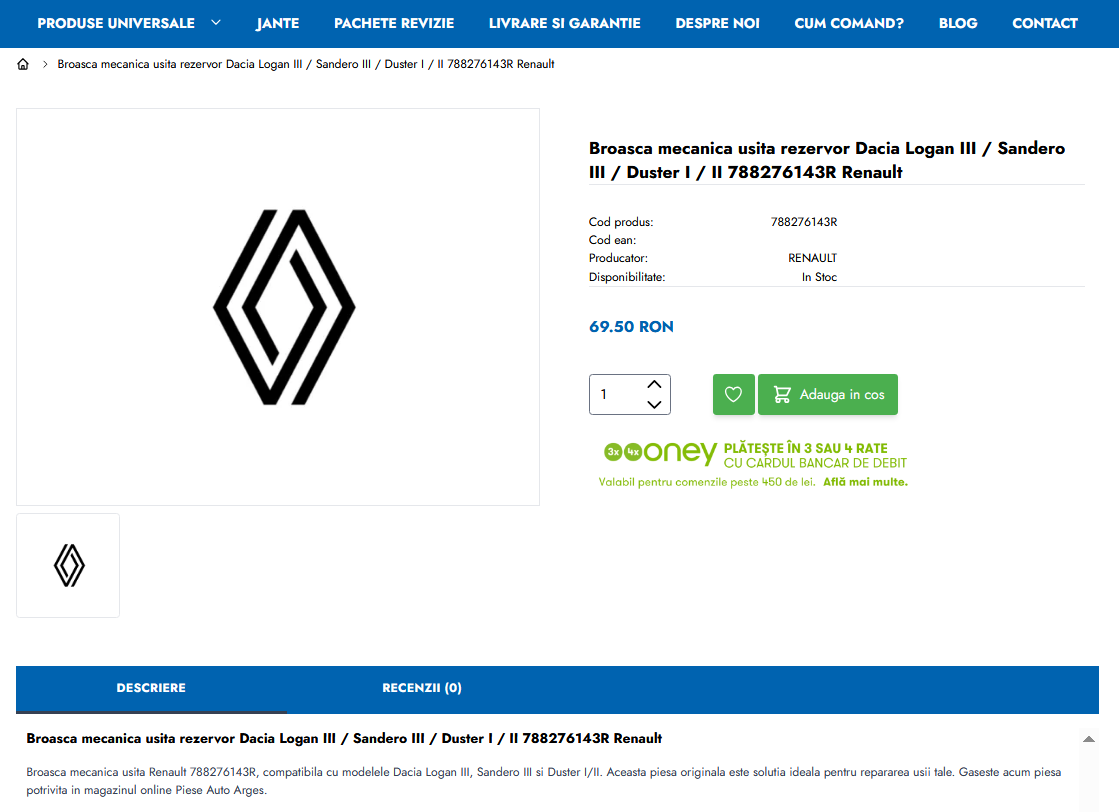Add product to wishlist with heart icon
Viewport: 1119px width, 812px height.
click(733, 394)
